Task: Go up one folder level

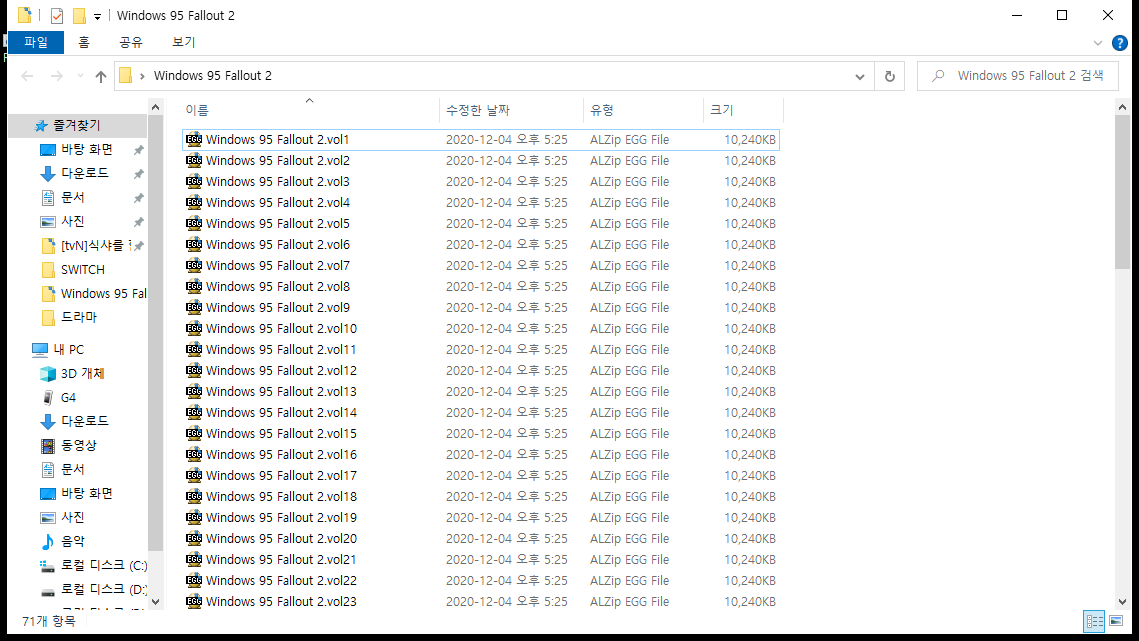Action: tap(101, 76)
